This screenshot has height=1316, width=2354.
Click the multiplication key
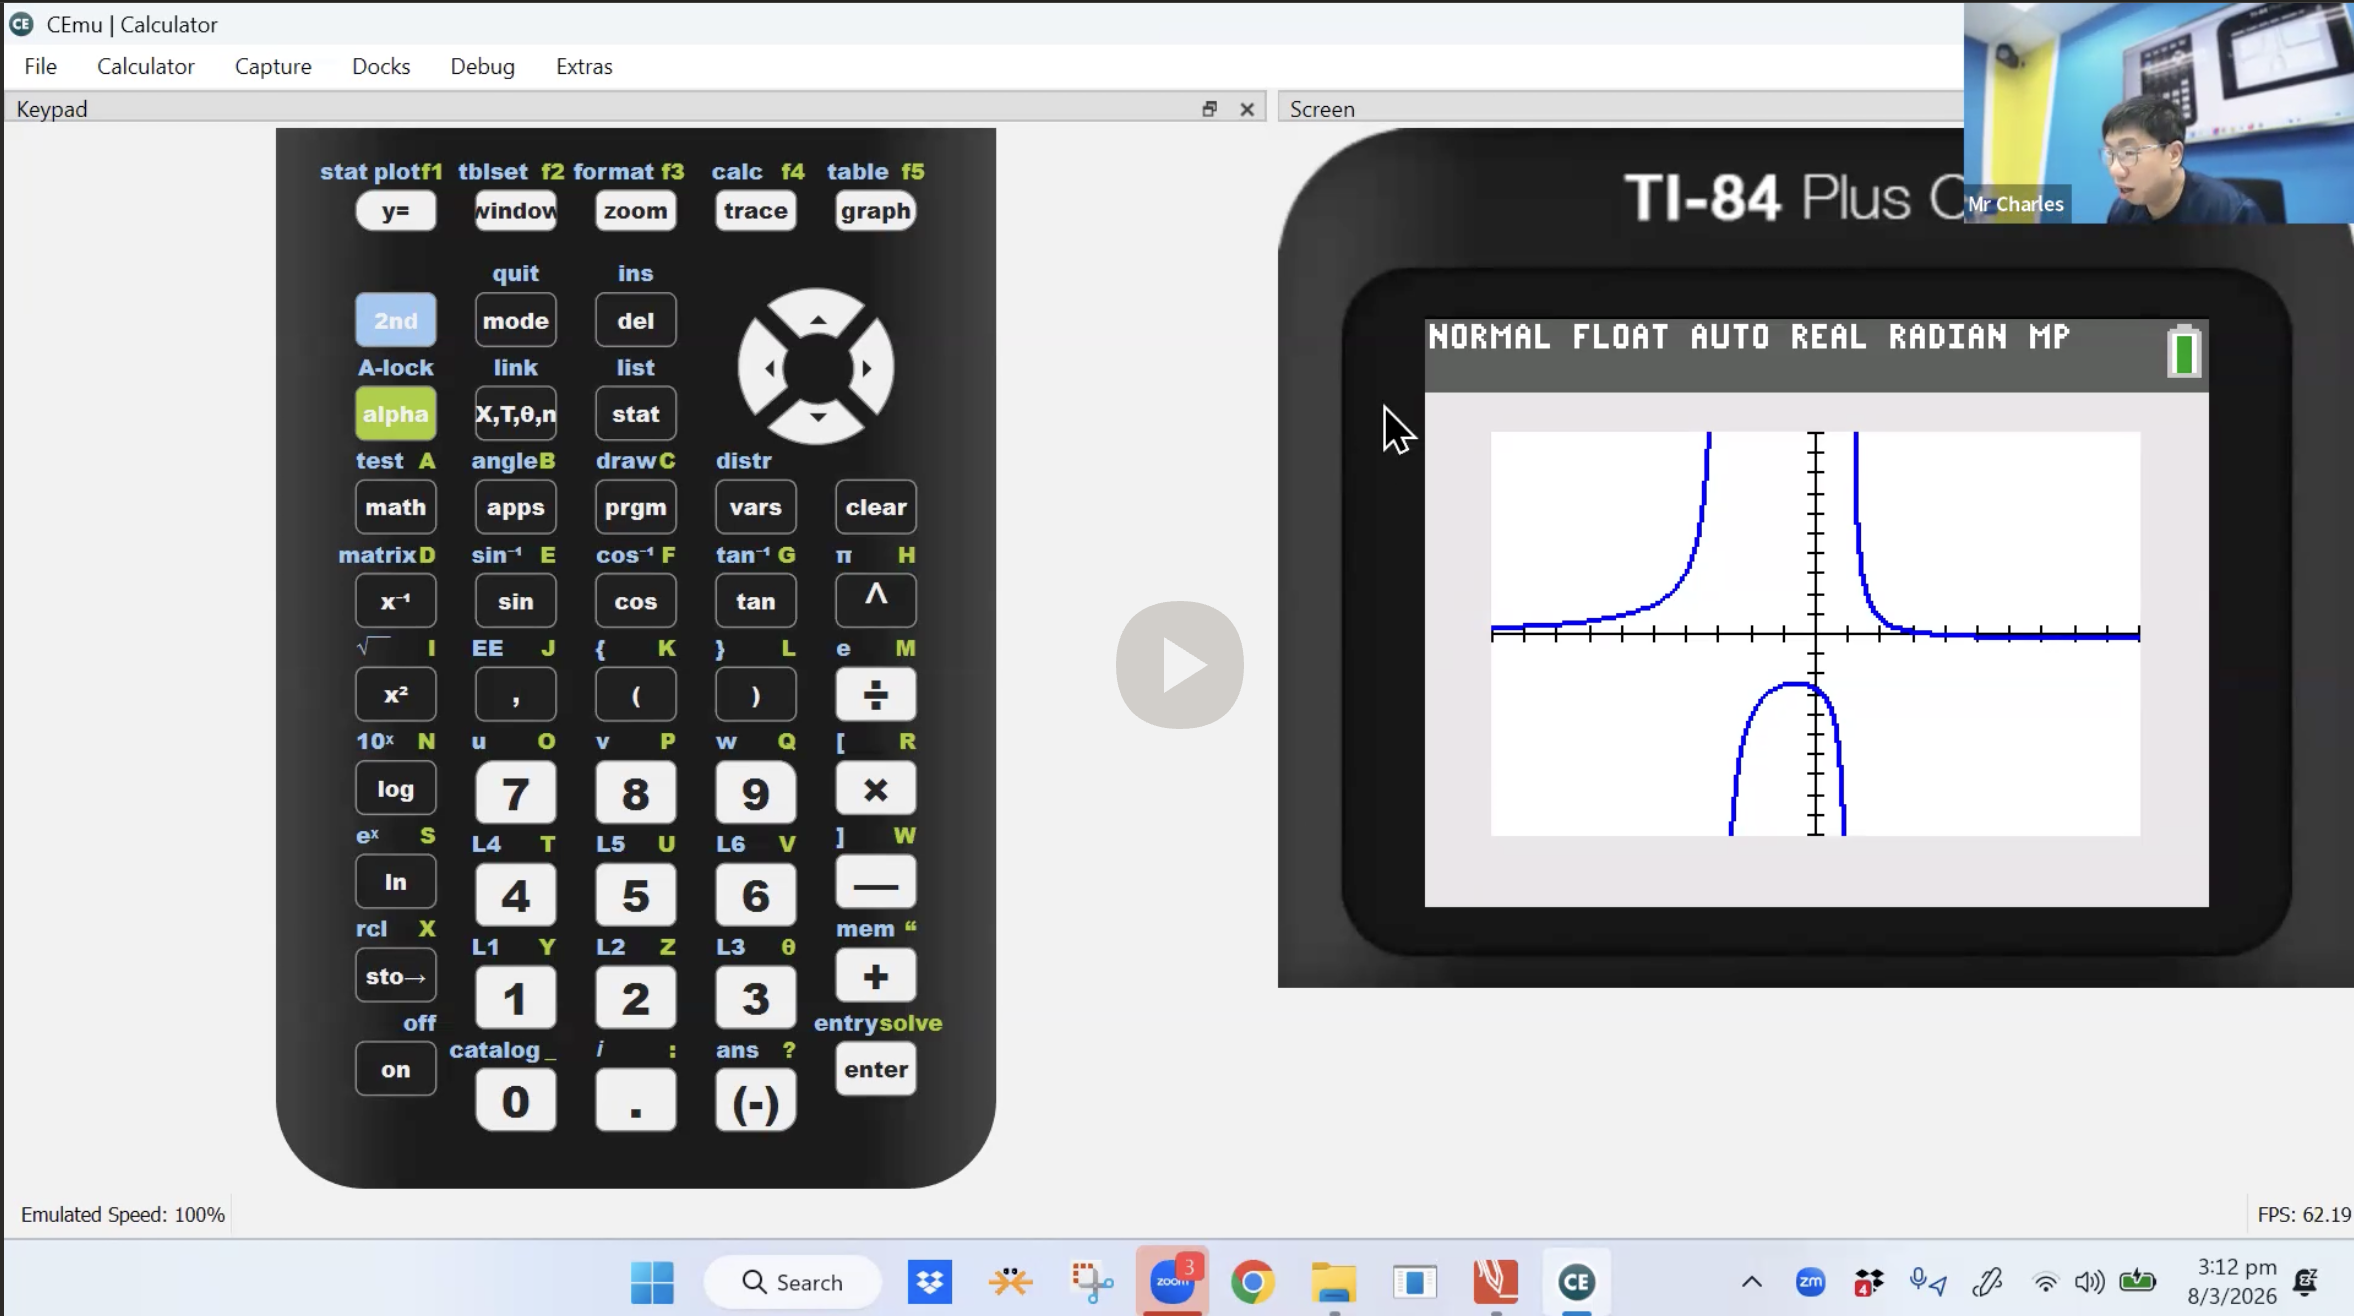click(x=875, y=790)
